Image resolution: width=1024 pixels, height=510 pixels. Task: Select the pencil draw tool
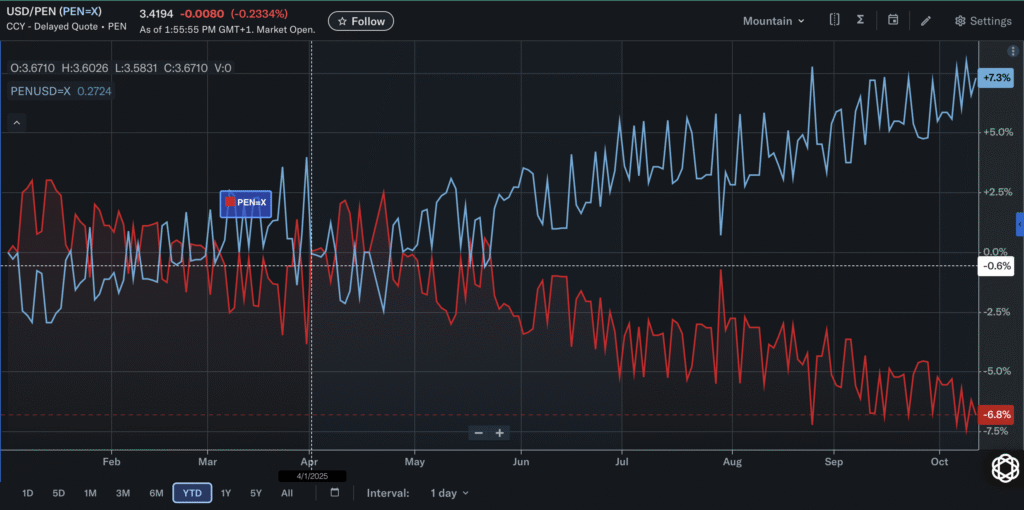pyautogui.click(x=926, y=21)
